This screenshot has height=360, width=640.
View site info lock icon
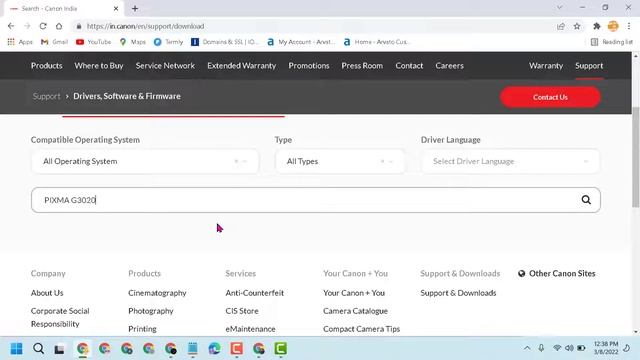pos(79,26)
